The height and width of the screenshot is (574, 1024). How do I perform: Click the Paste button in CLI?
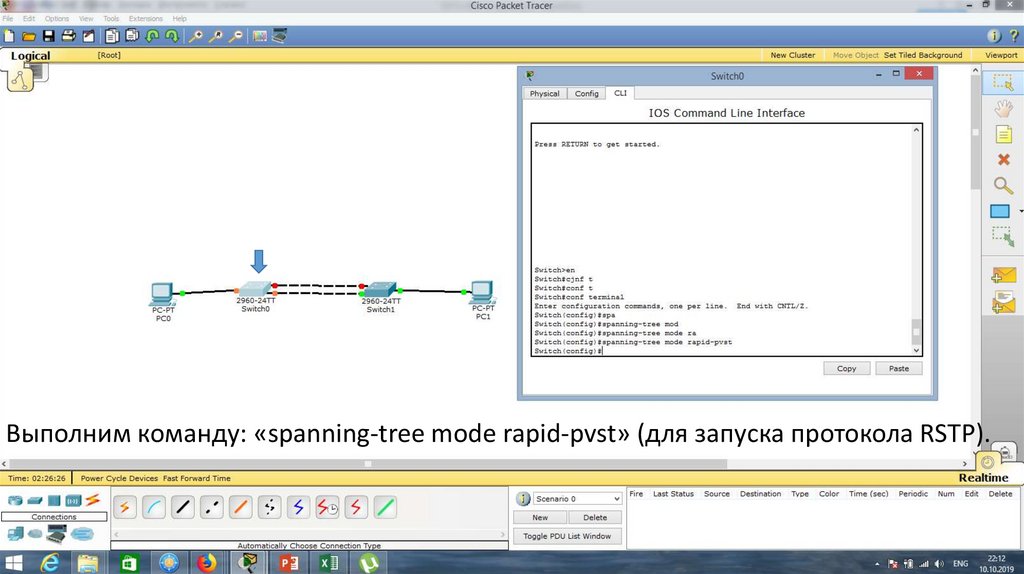[898, 368]
